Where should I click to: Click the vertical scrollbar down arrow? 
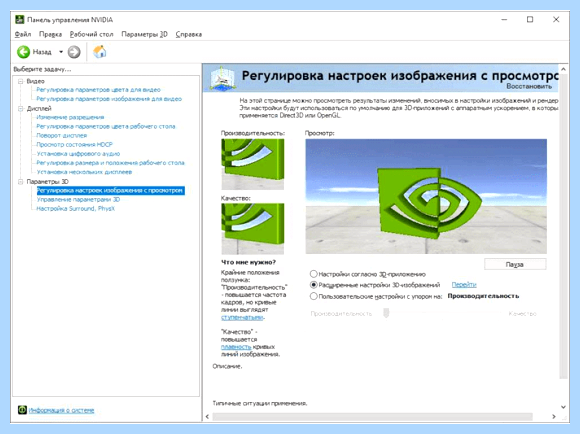click(563, 407)
